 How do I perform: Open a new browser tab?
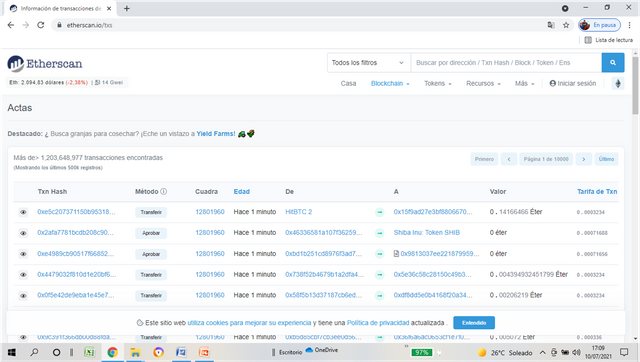pos(127,9)
